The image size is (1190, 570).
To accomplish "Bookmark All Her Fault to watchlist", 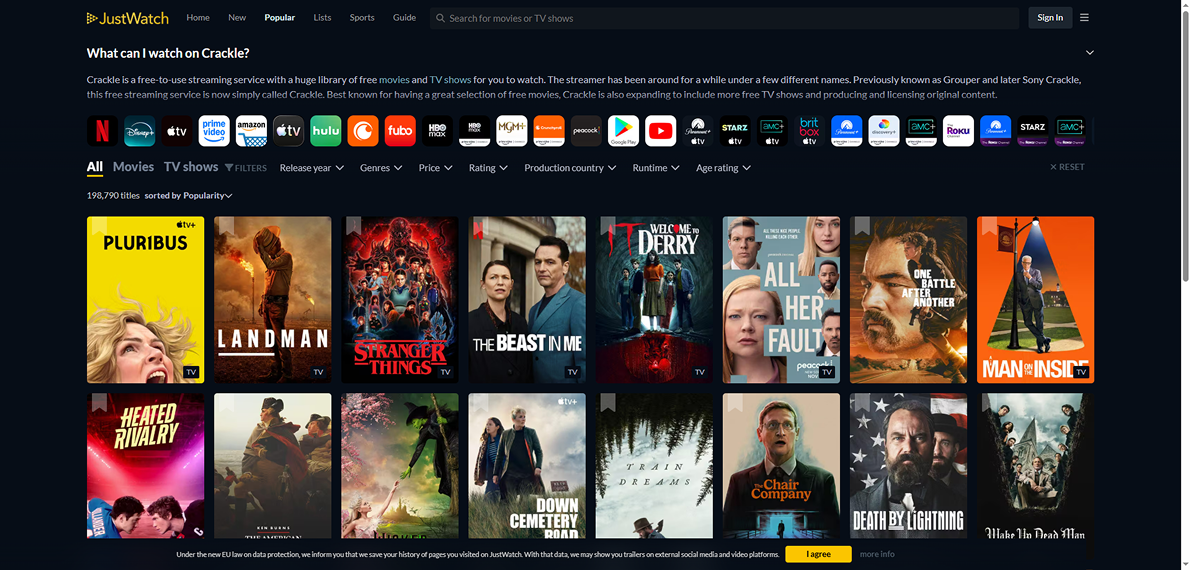I will [735, 225].
